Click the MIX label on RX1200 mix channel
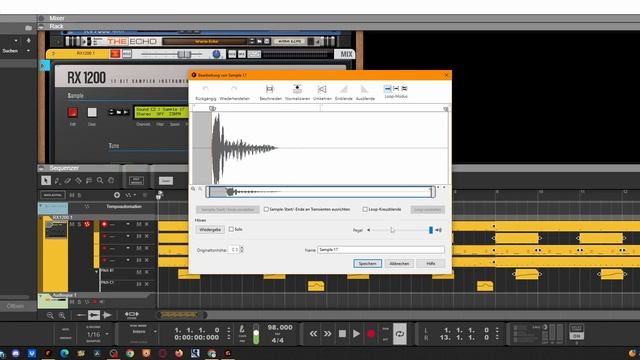The image size is (640, 360). click(346, 54)
